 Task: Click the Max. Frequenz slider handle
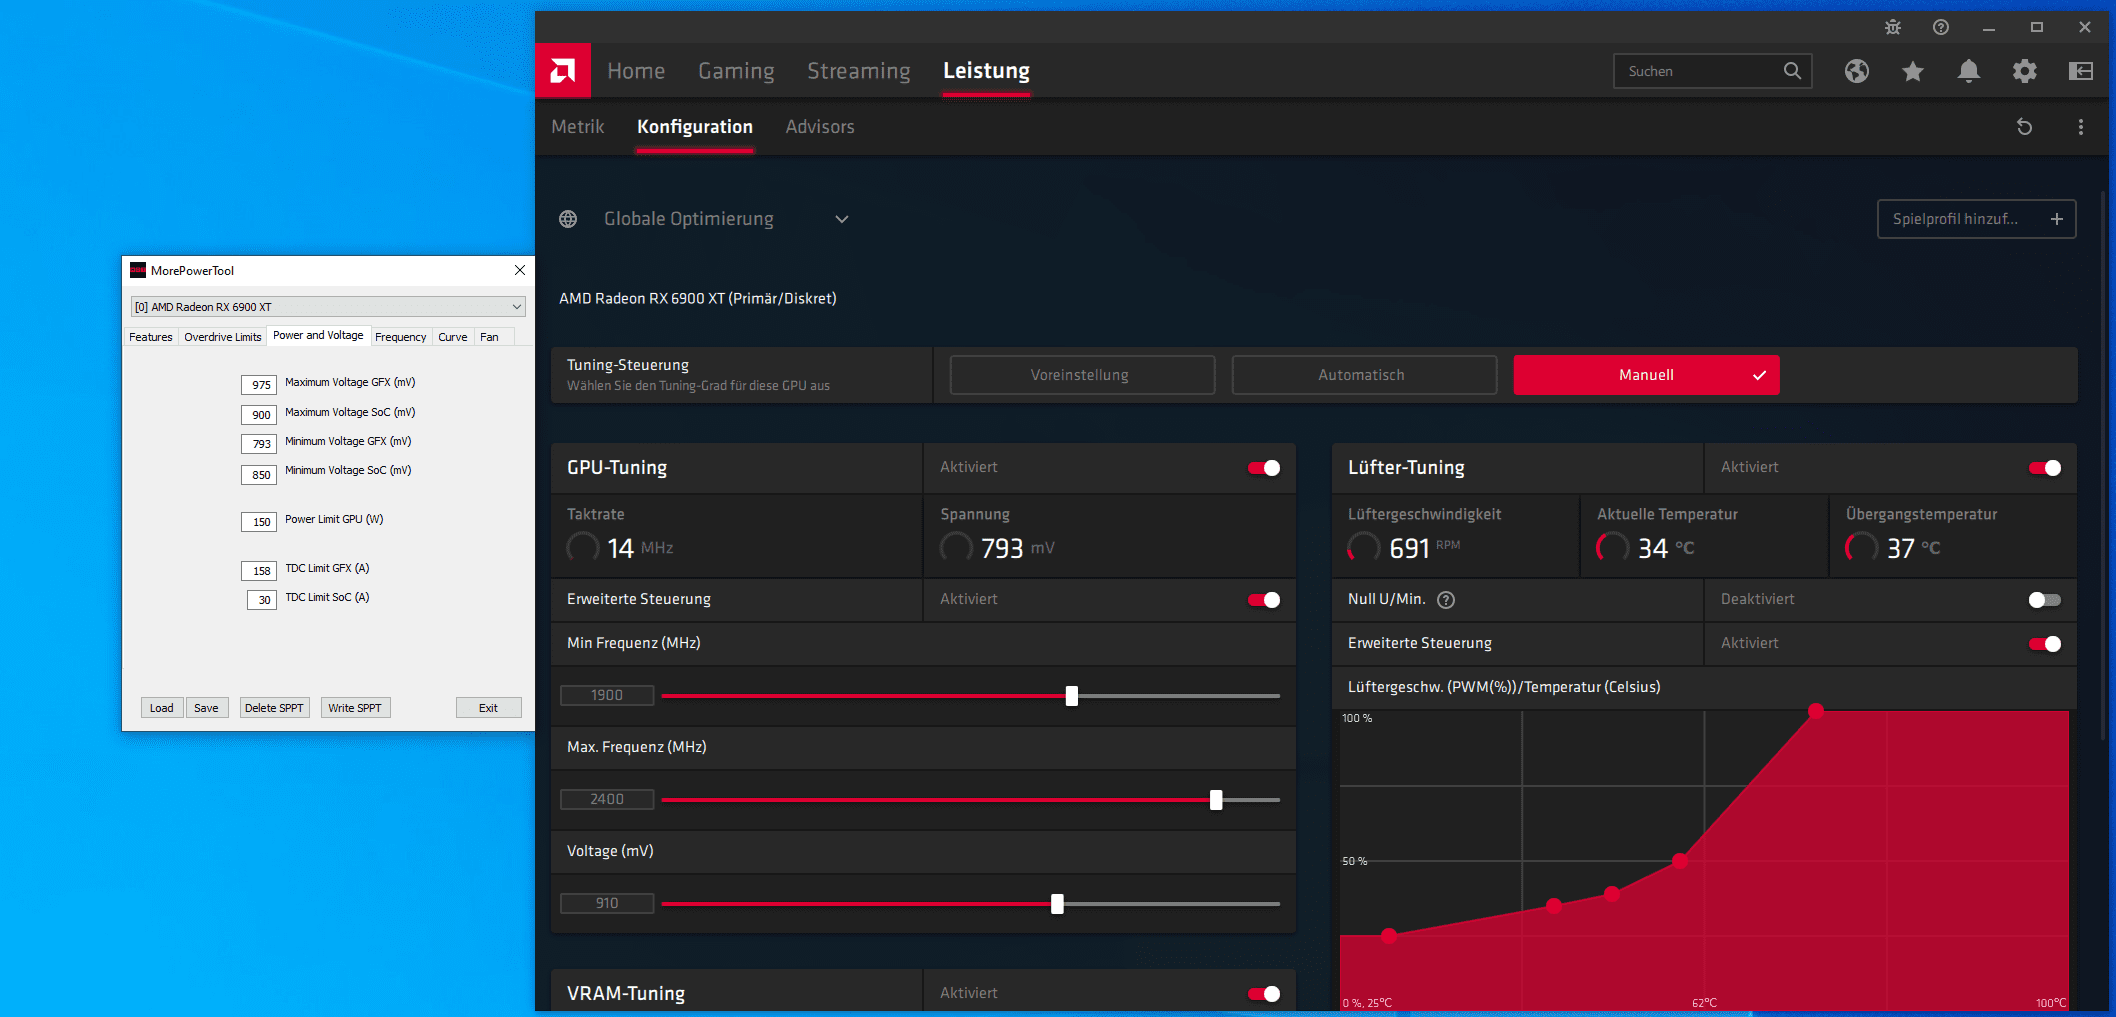[x=1216, y=800]
